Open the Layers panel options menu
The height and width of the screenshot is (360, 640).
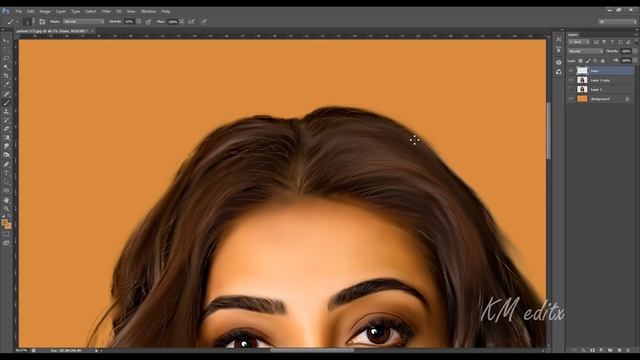pos(636,35)
